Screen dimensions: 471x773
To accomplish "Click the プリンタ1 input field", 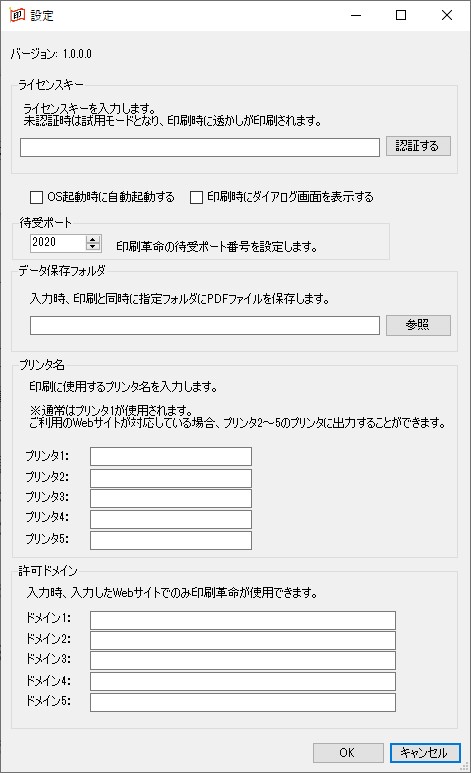I will pos(171,457).
